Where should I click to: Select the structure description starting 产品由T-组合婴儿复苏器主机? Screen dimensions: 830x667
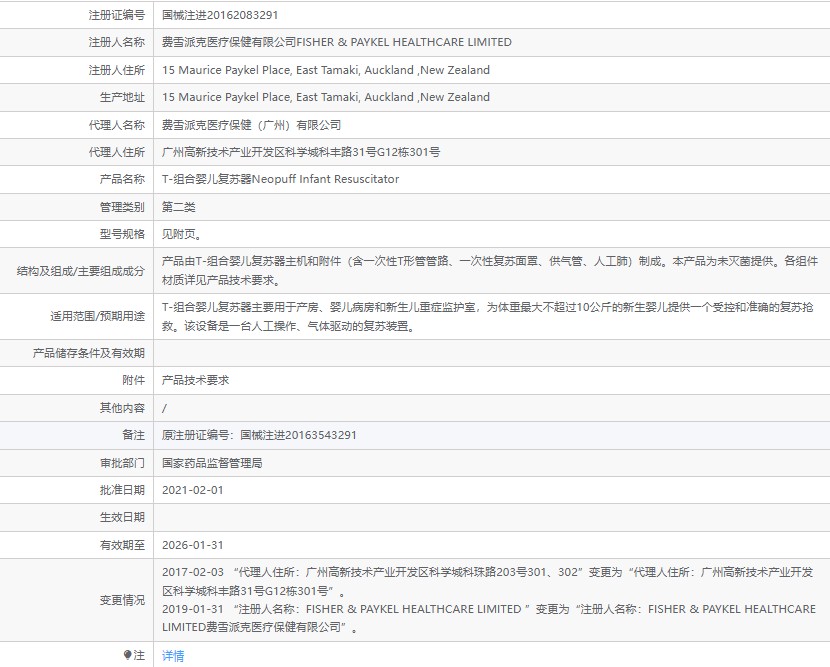490,271
